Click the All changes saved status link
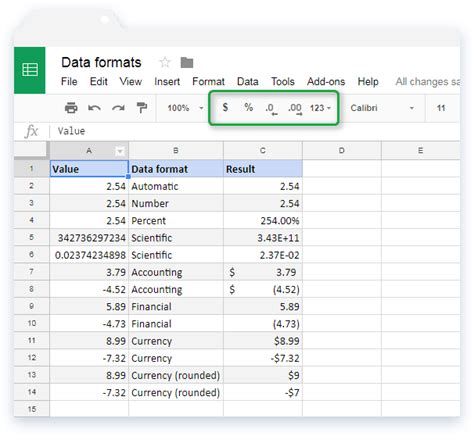Viewport: 474px width, 436px height. click(428, 82)
